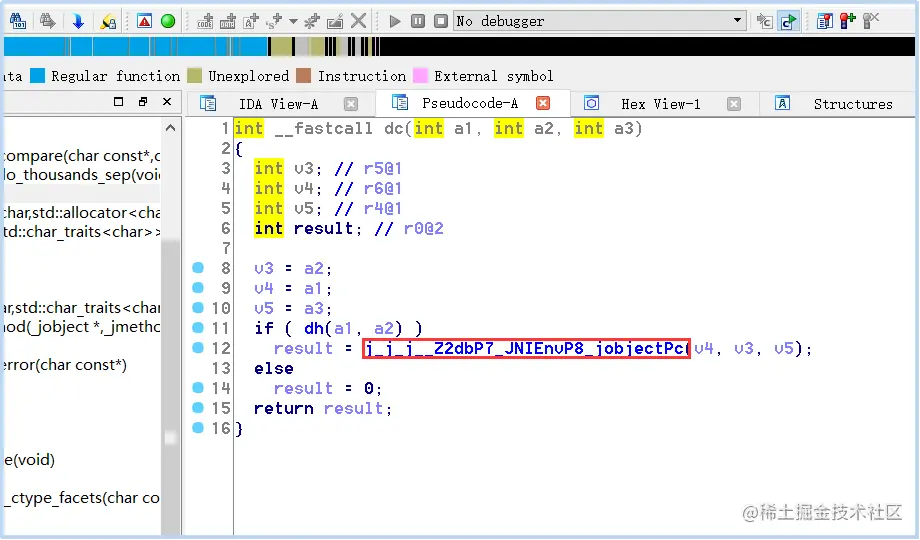Viewport: 920px width, 540px height.
Task: Open the Structures tab
Action: (x=853, y=104)
